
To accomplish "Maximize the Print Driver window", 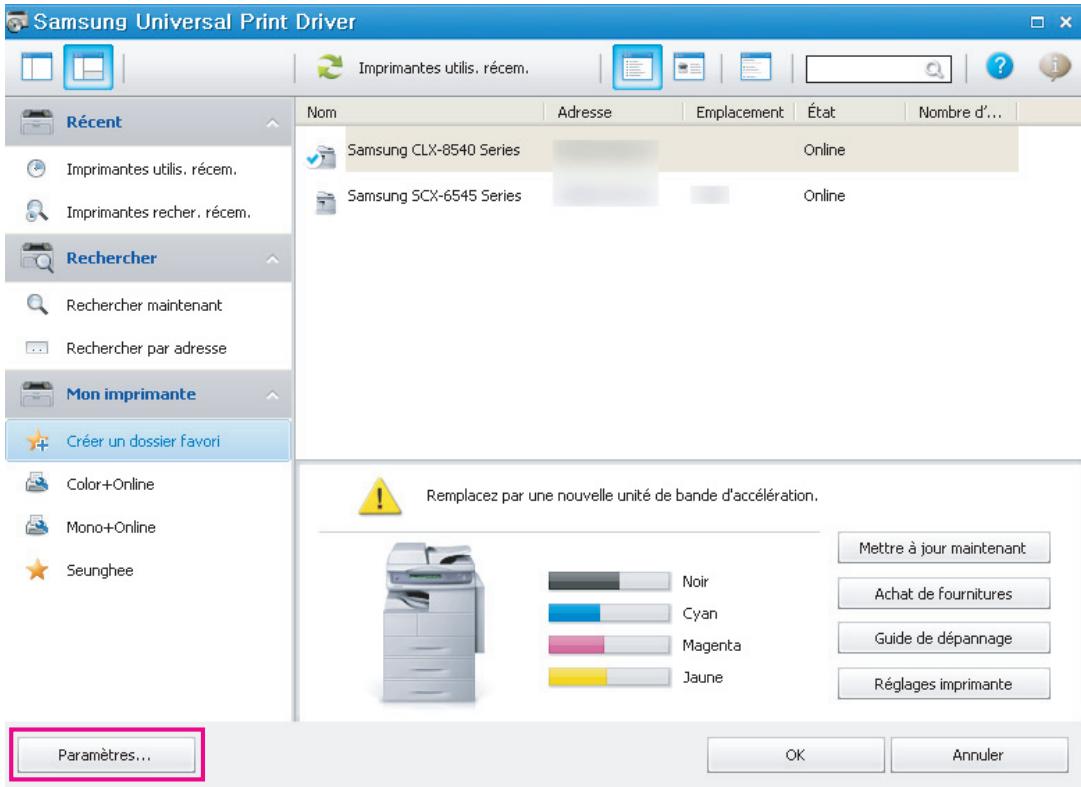I will 1037,22.
